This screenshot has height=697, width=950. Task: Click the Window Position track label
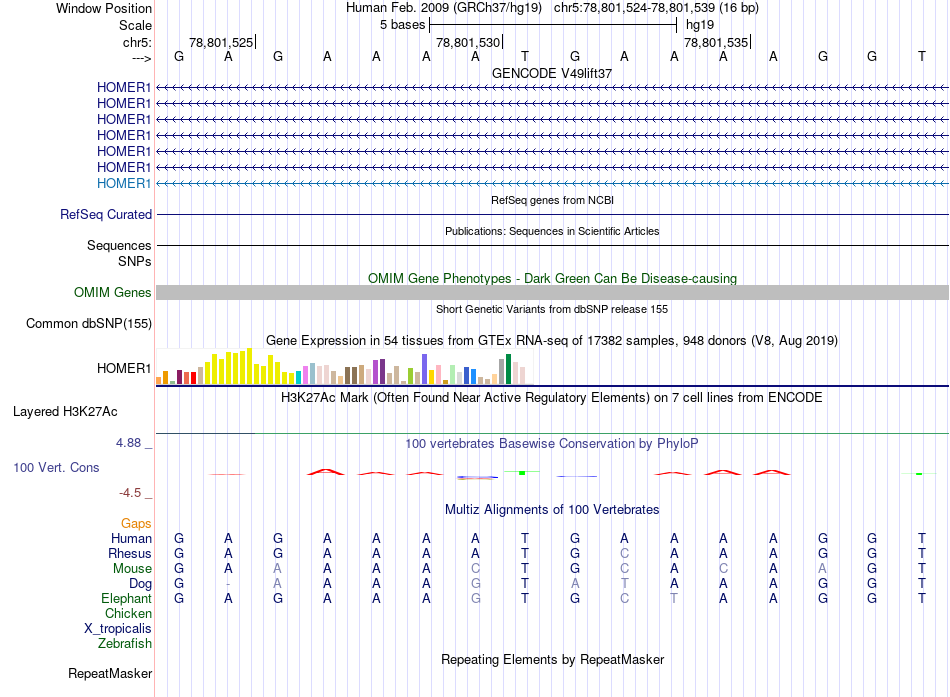tap(104, 8)
